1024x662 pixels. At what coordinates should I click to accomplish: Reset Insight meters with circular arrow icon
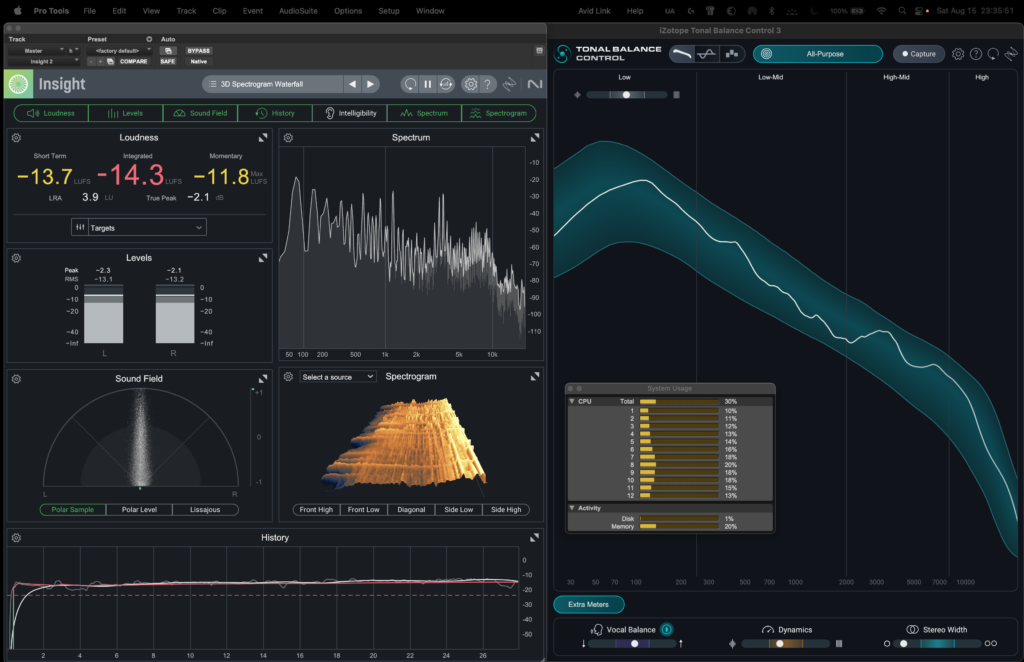[x=409, y=84]
